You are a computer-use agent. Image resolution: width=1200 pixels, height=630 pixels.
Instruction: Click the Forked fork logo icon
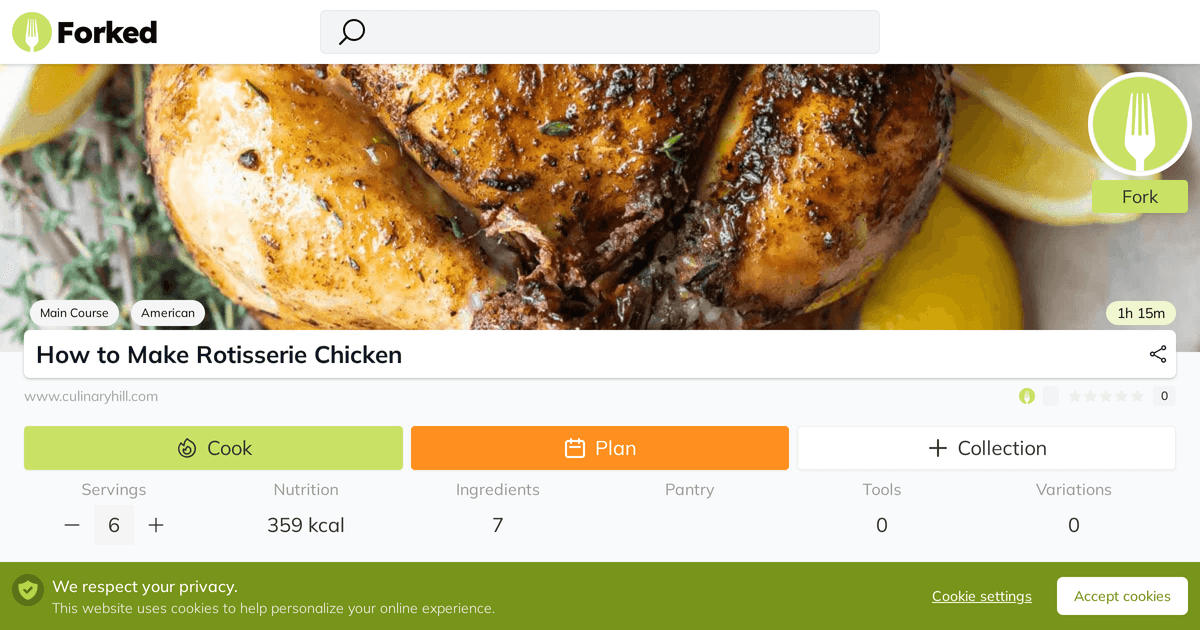(x=32, y=31)
